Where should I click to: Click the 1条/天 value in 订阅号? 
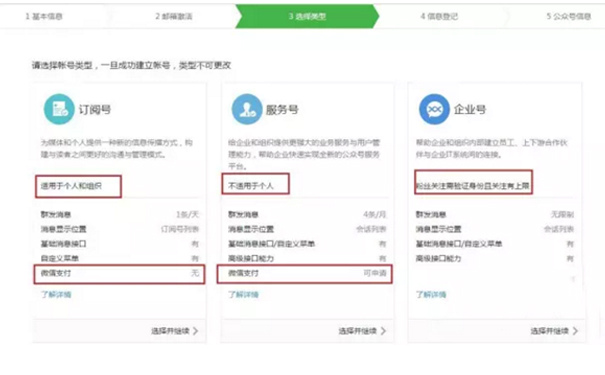(188, 215)
